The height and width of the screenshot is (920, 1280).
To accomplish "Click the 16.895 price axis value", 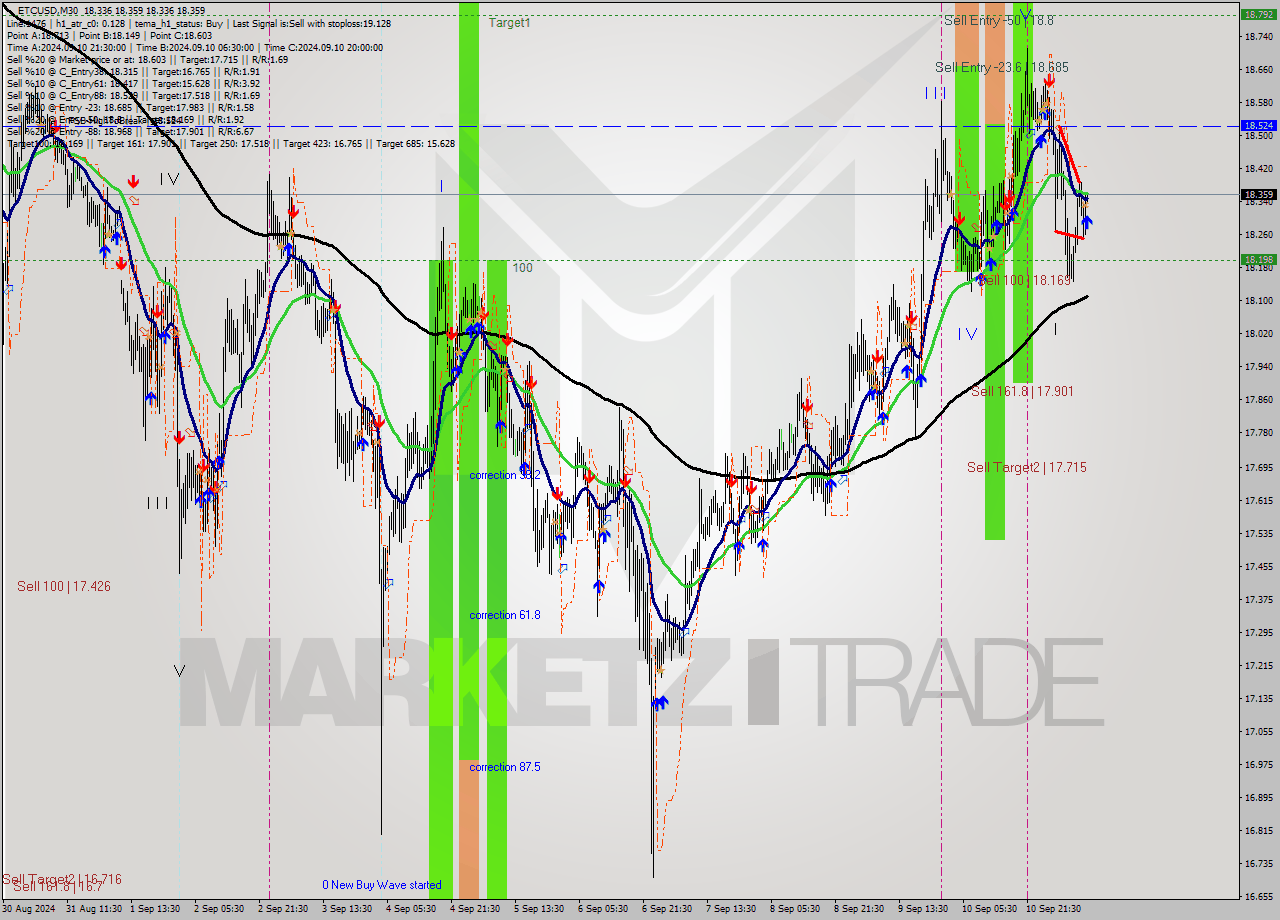I will coord(1258,798).
